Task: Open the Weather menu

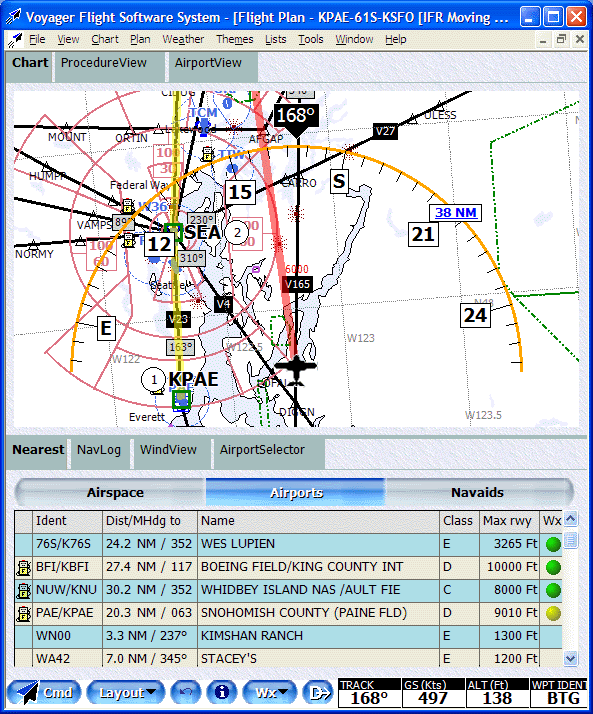Action: (x=183, y=40)
